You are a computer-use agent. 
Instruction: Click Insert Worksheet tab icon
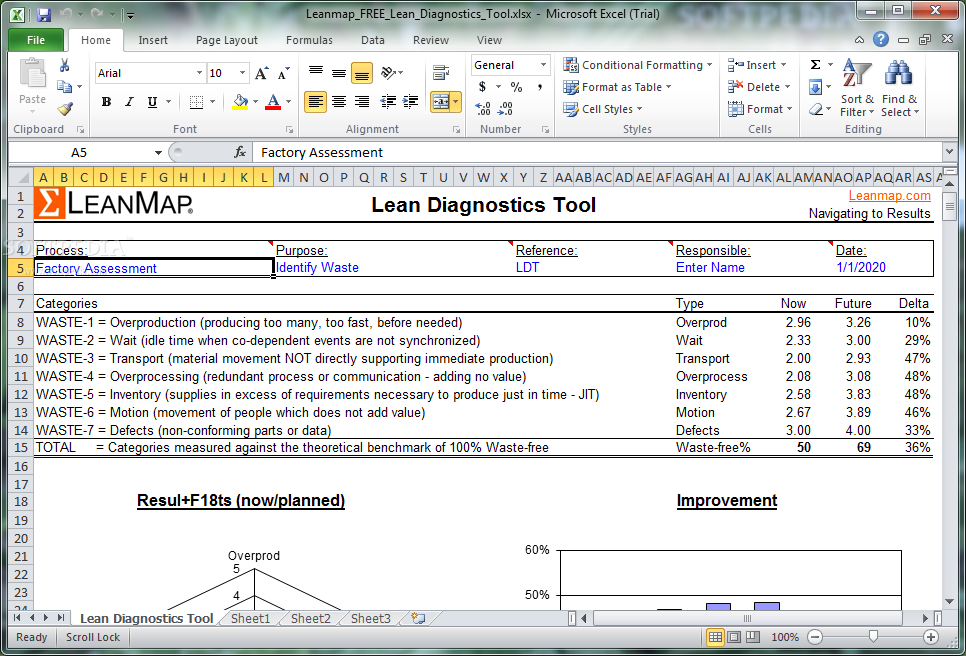(x=418, y=618)
